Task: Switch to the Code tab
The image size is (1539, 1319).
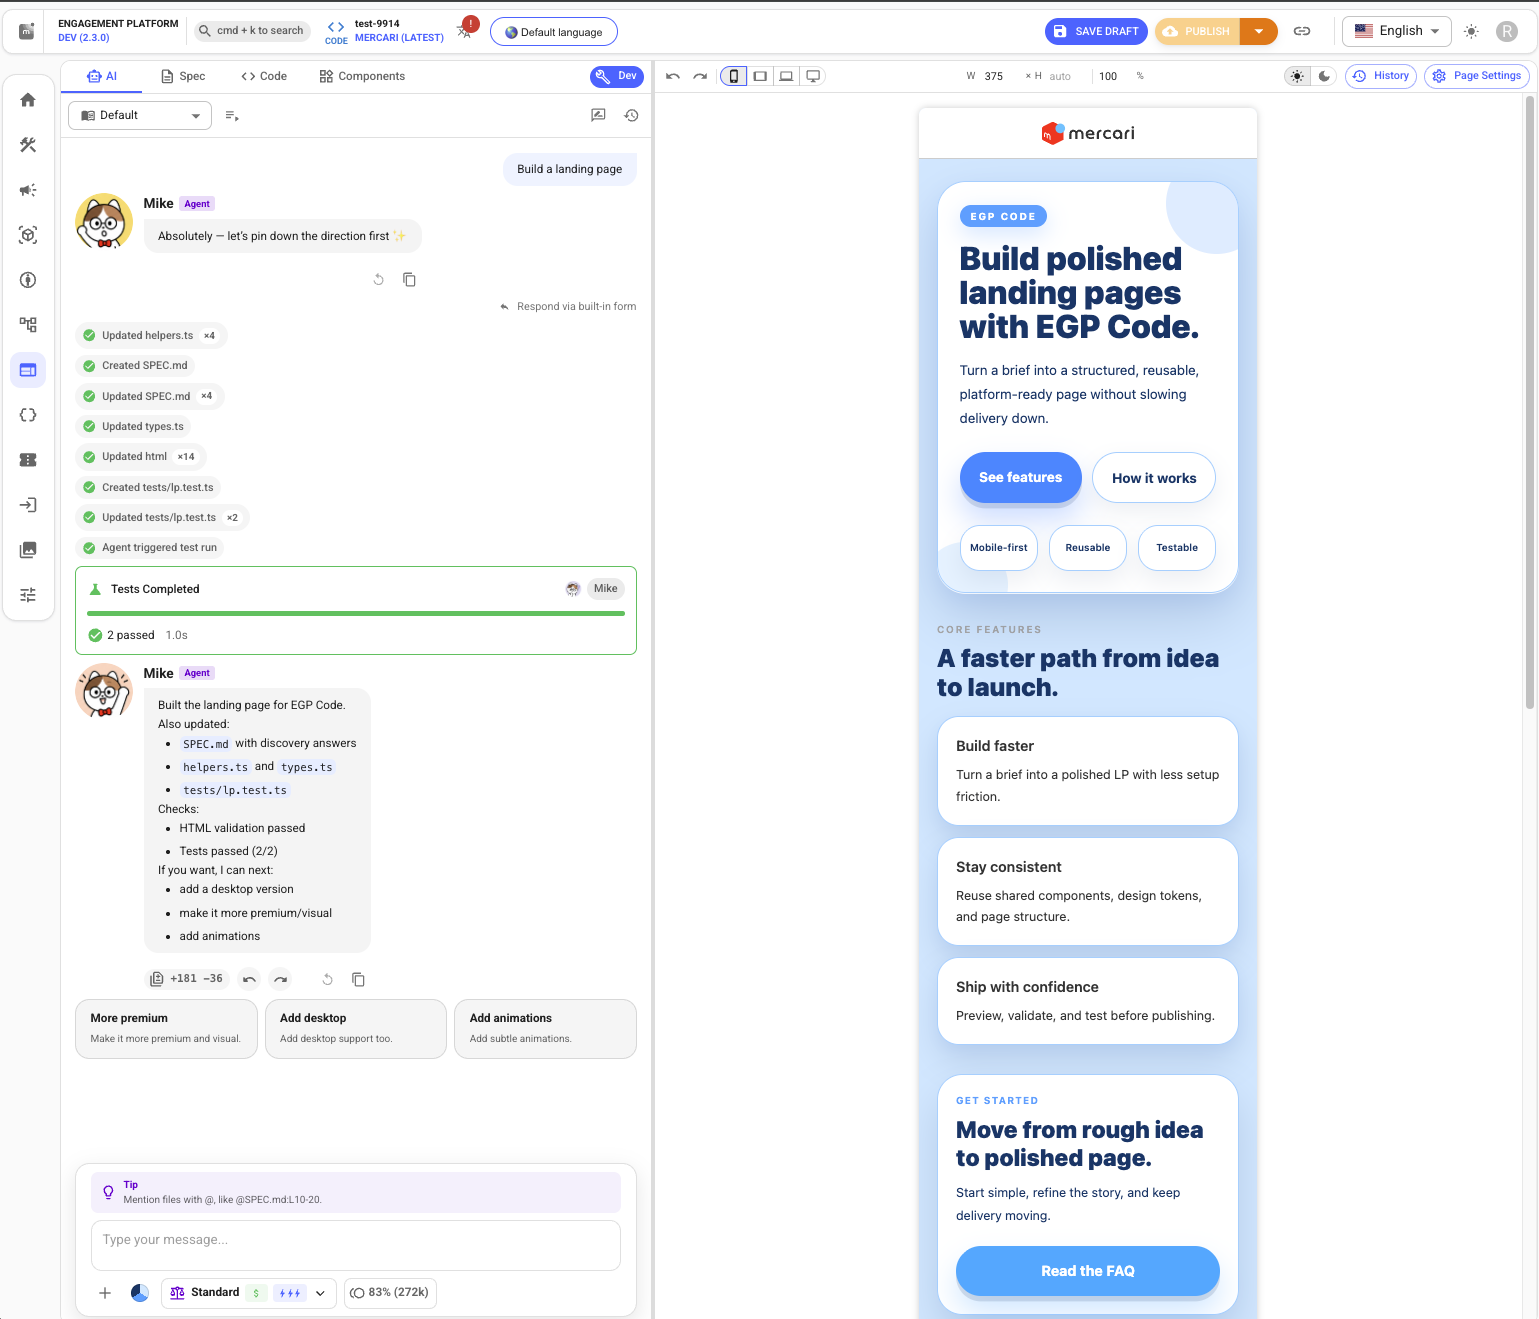Action: pos(264,76)
